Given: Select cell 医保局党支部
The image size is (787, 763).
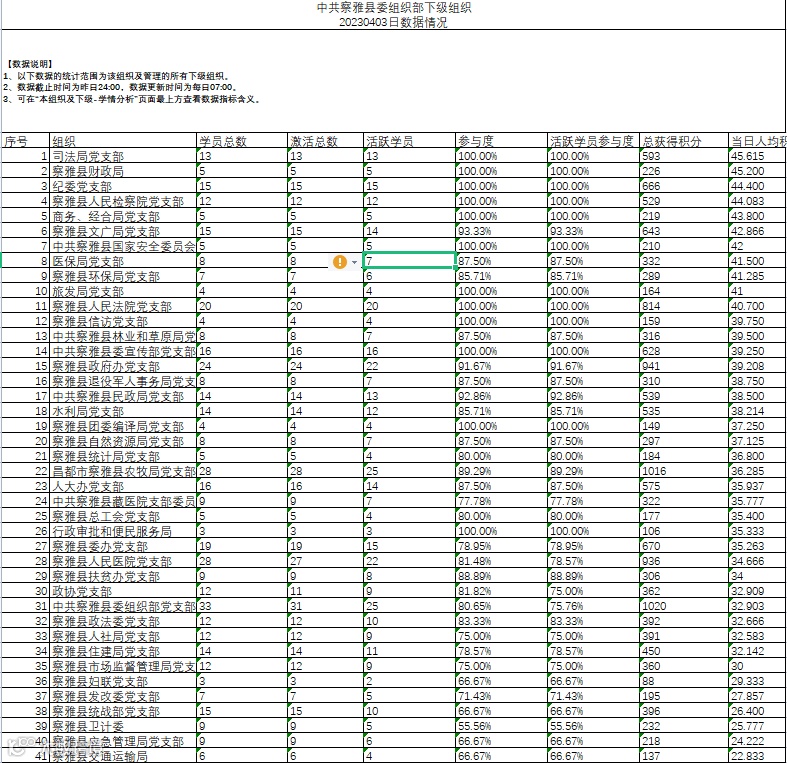Looking at the screenshot, I should (x=123, y=261).
